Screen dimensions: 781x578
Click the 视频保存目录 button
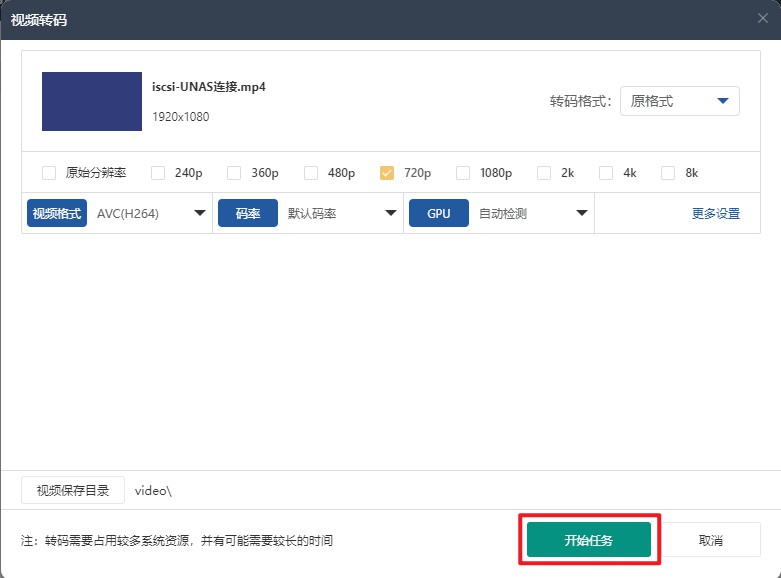click(73, 490)
